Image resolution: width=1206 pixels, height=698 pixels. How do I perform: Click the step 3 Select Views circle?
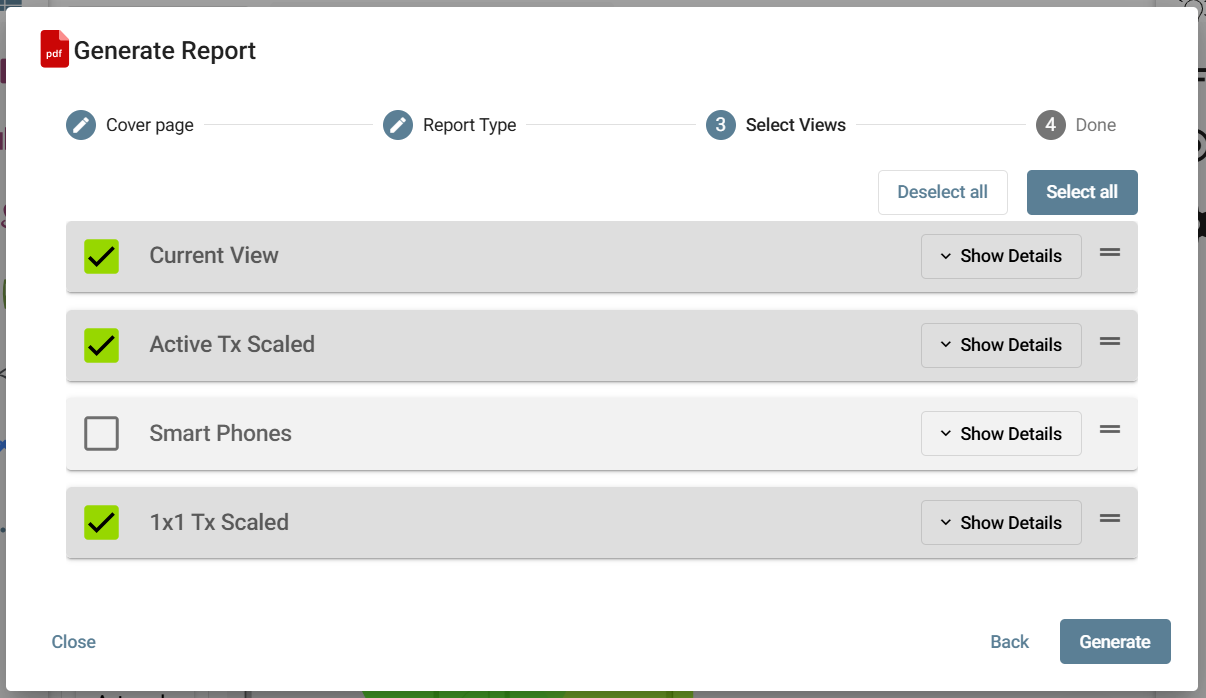721,125
